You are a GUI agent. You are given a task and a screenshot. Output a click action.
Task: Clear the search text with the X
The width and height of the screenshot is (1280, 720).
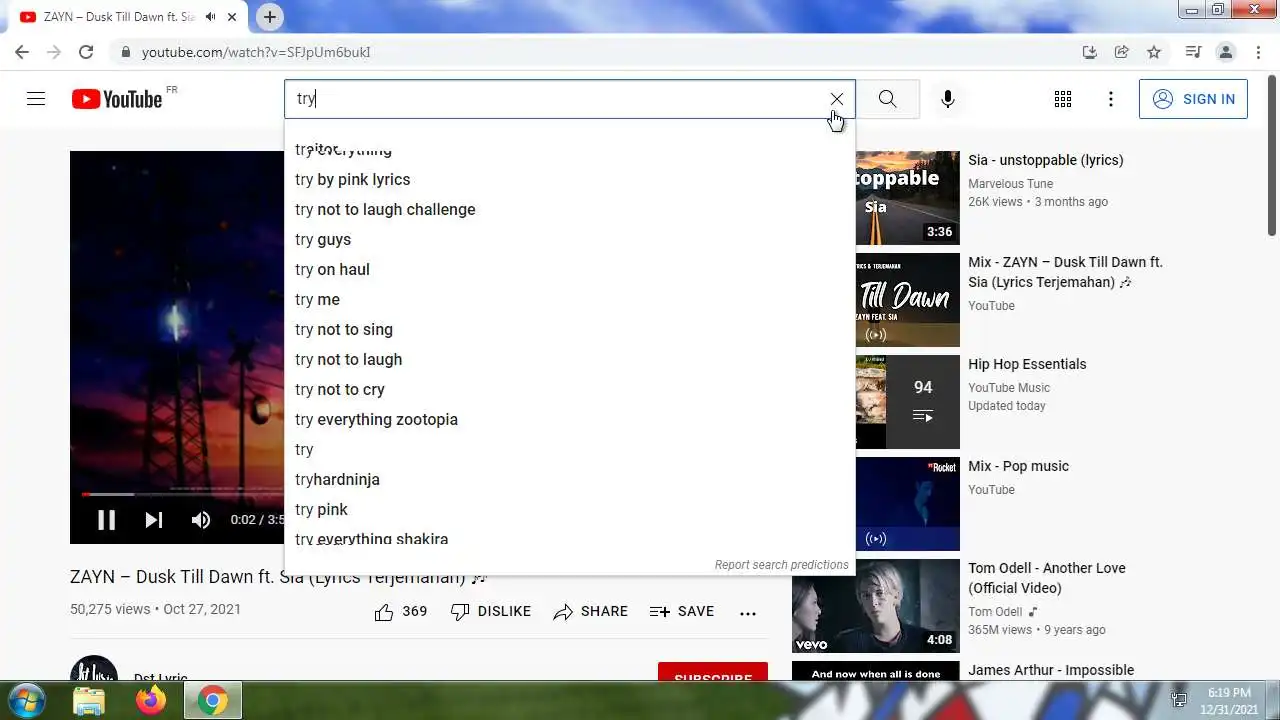pyautogui.click(x=837, y=99)
